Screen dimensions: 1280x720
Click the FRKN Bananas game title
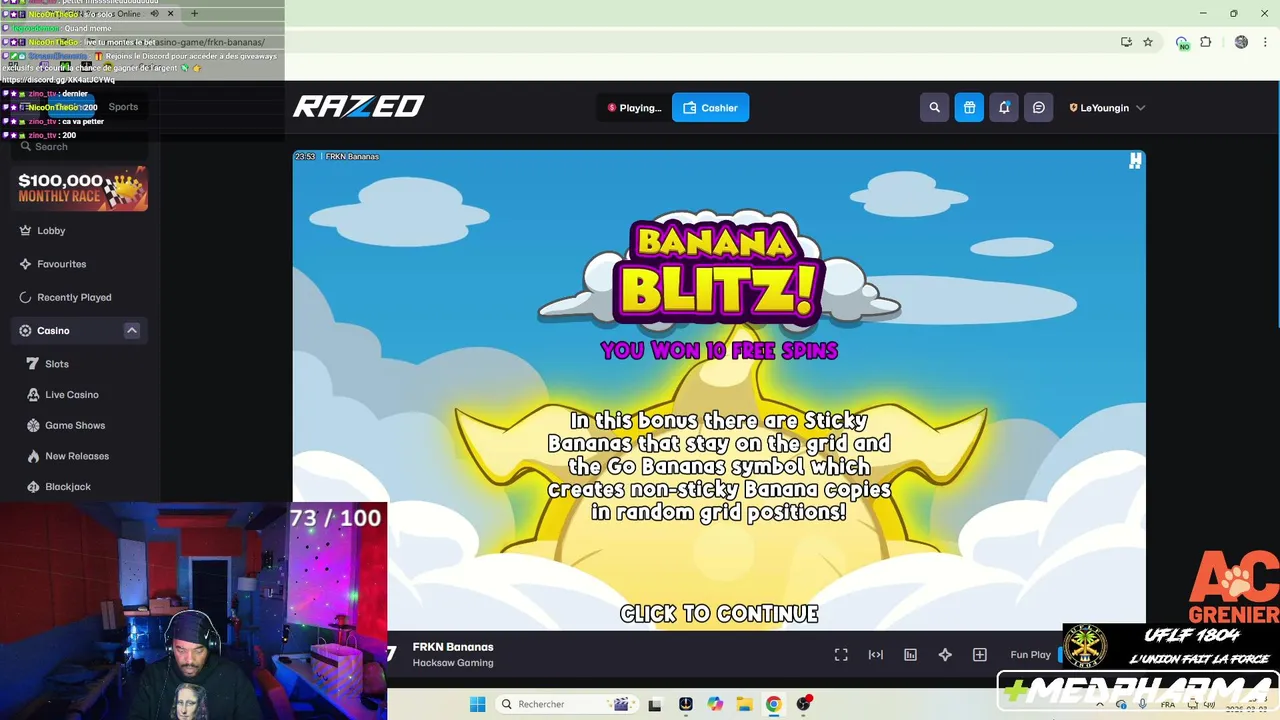pos(453,647)
